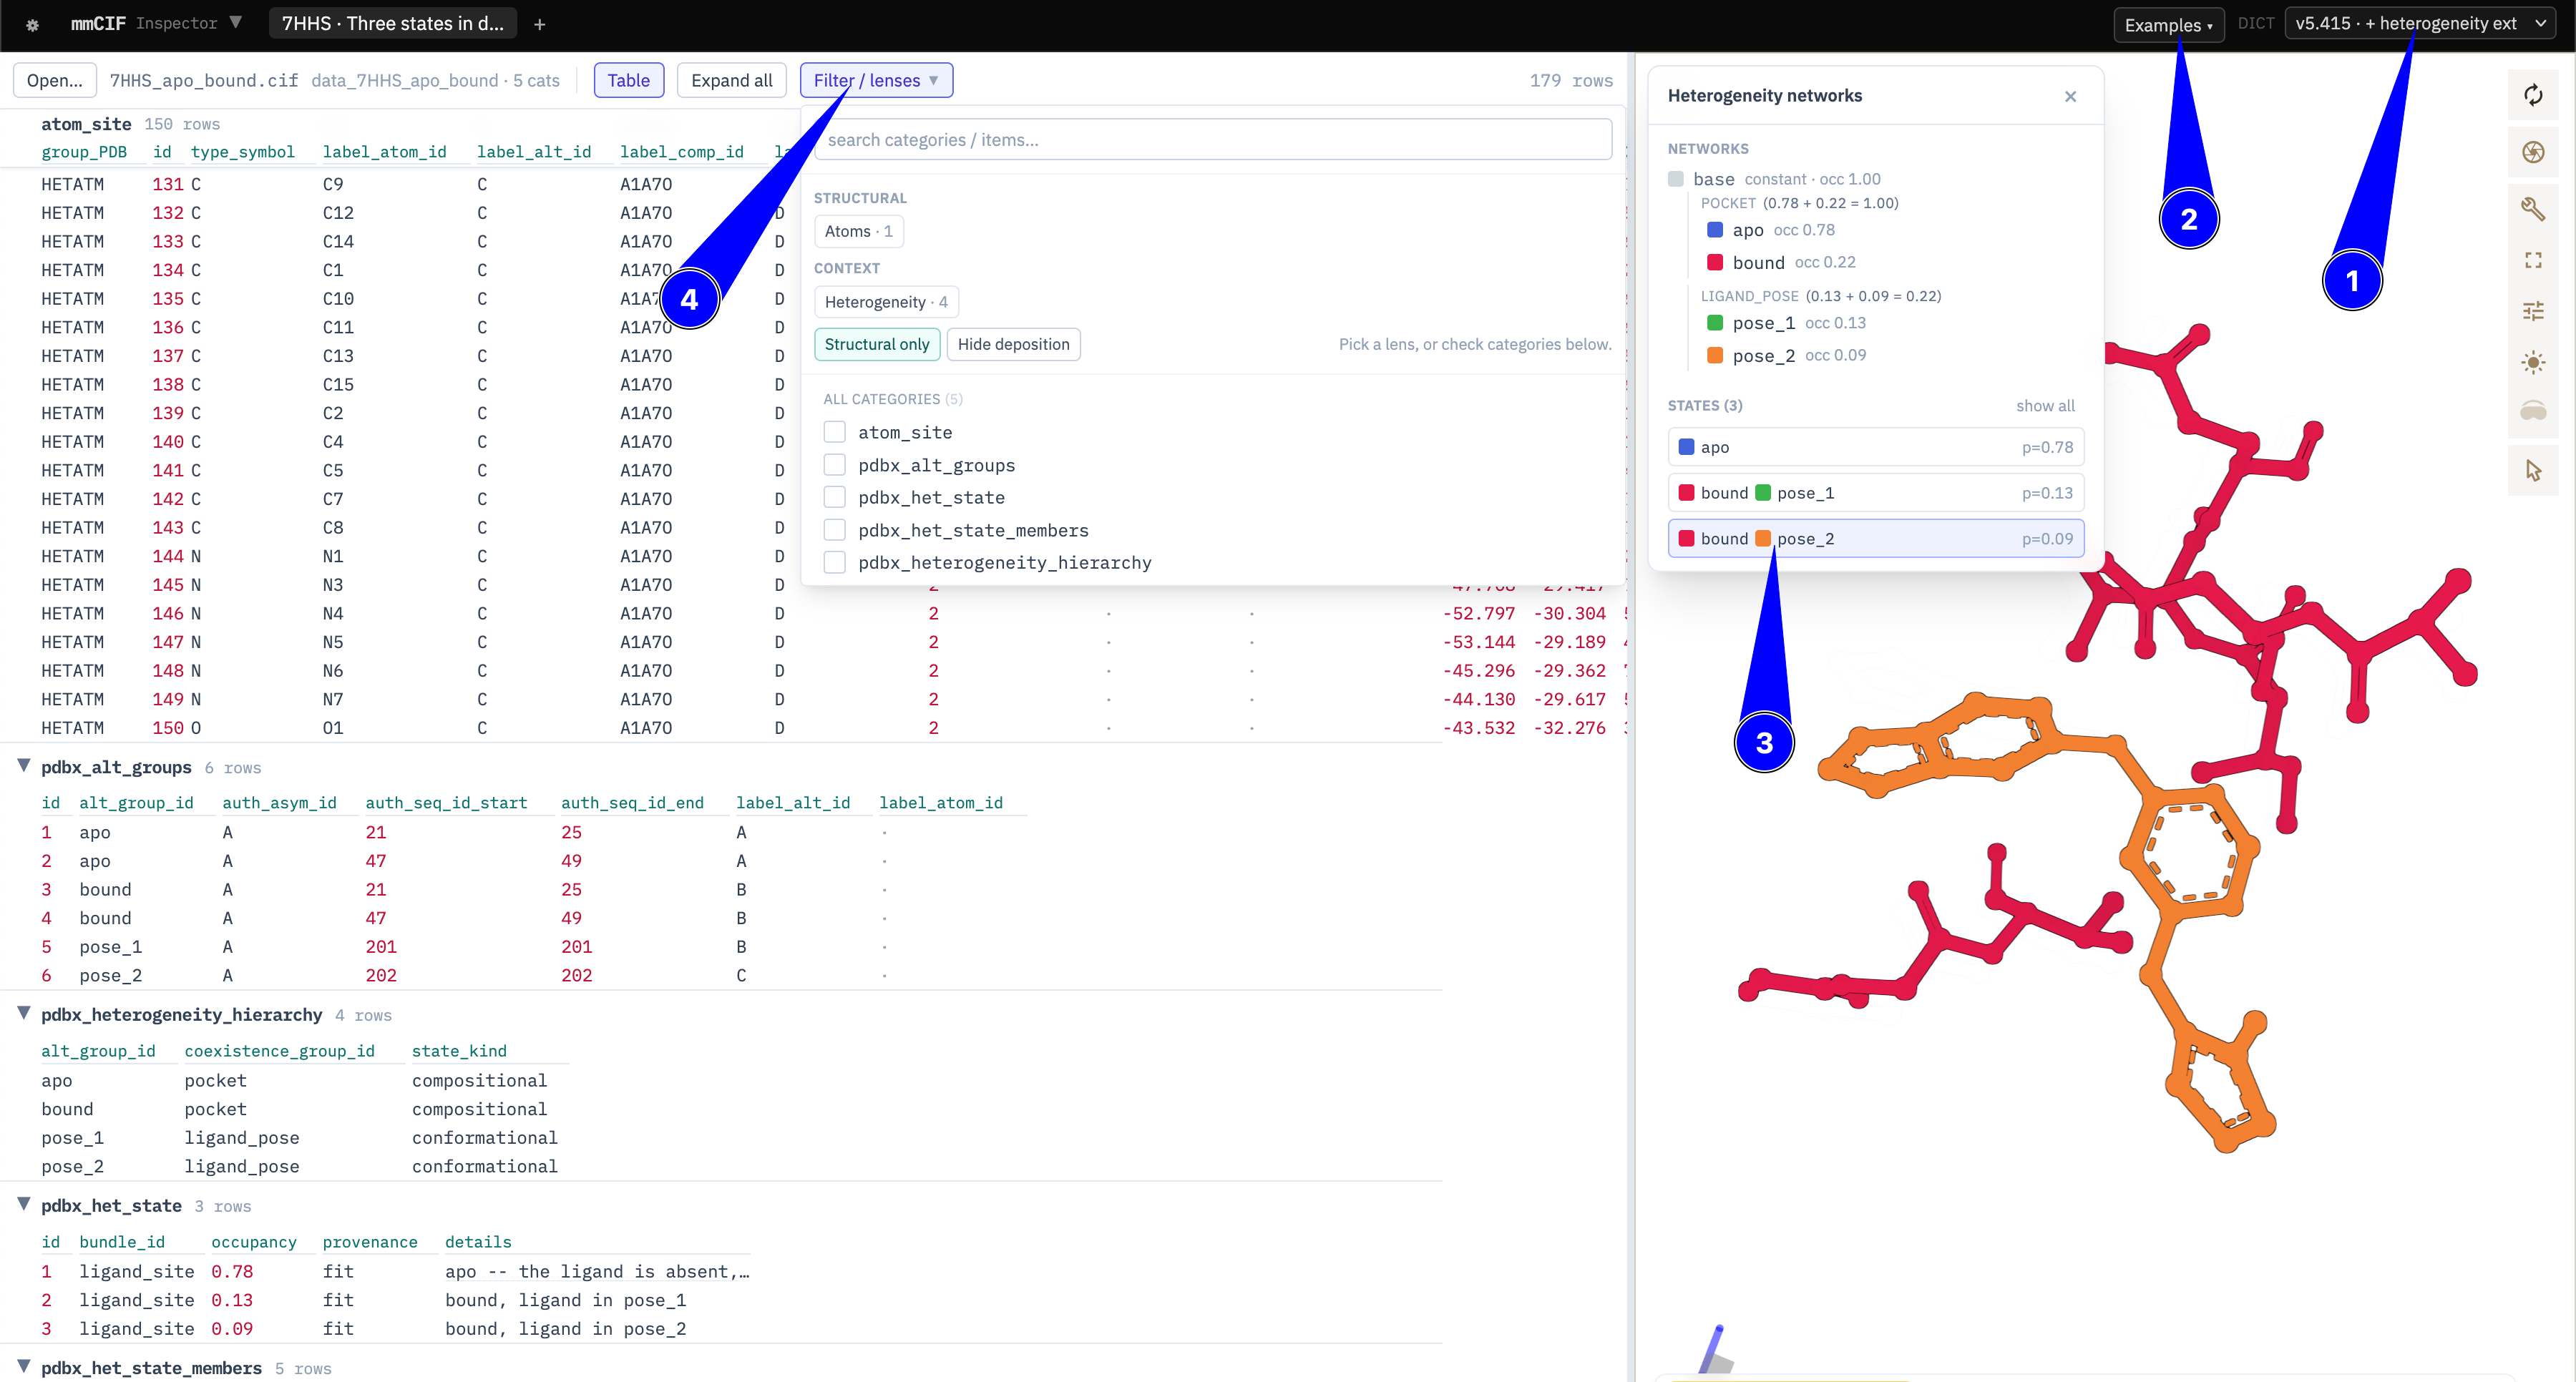The height and width of the screenshot is (1382, 2576).
Task: Open the Examples dropdown menu
Action: [x=2168, y=24]
